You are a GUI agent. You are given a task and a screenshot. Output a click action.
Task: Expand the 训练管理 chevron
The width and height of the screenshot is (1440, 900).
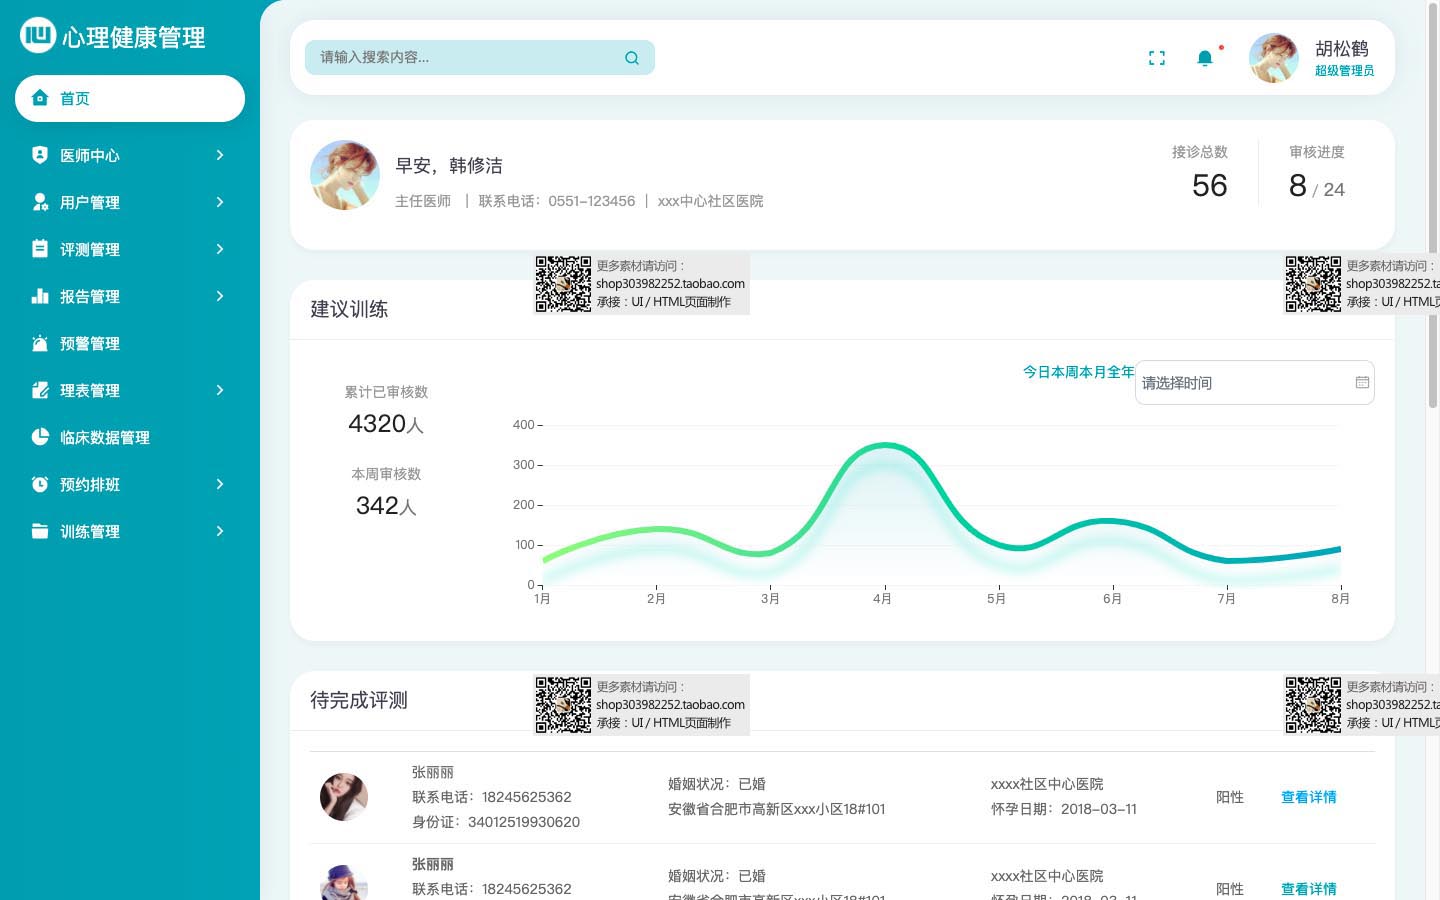click(220, 531)
